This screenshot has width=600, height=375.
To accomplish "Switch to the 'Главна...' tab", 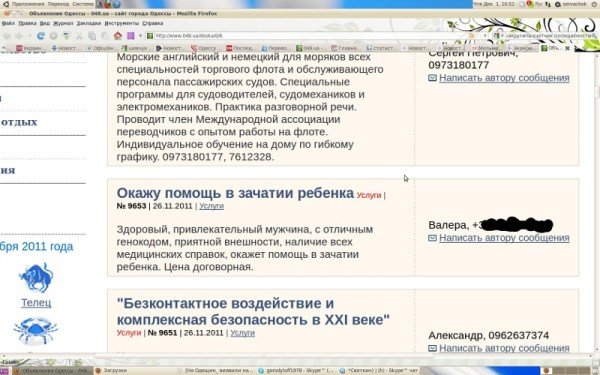I will point(346,48).
